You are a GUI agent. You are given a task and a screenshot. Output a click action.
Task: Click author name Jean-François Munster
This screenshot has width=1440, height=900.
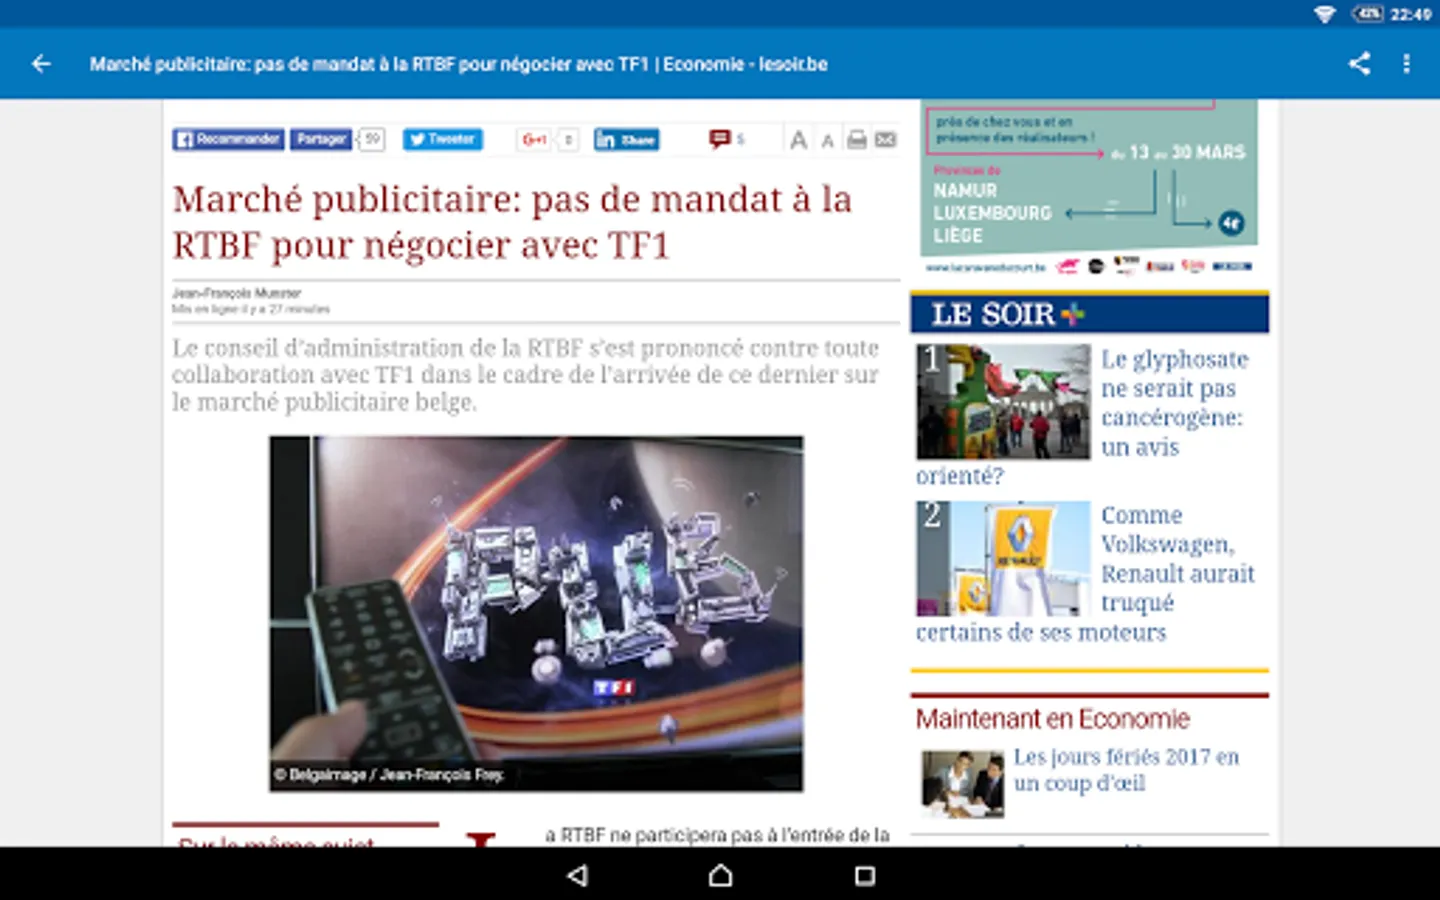point(236,293)
